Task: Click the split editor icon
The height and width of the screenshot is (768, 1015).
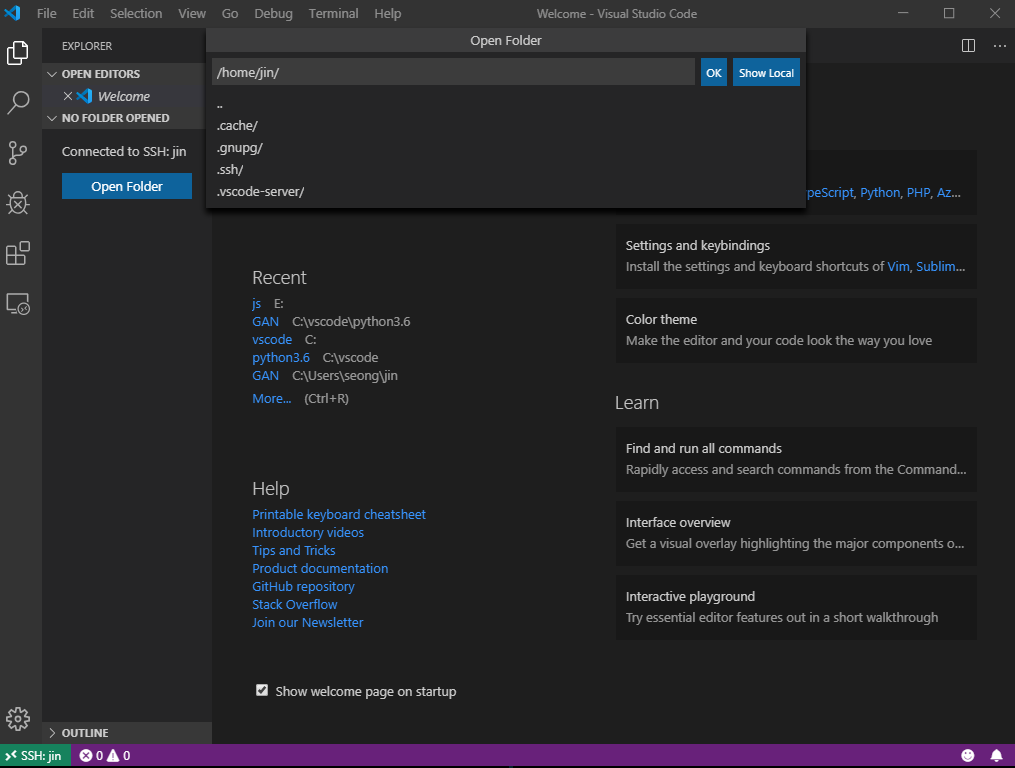Action: point(968,46)
